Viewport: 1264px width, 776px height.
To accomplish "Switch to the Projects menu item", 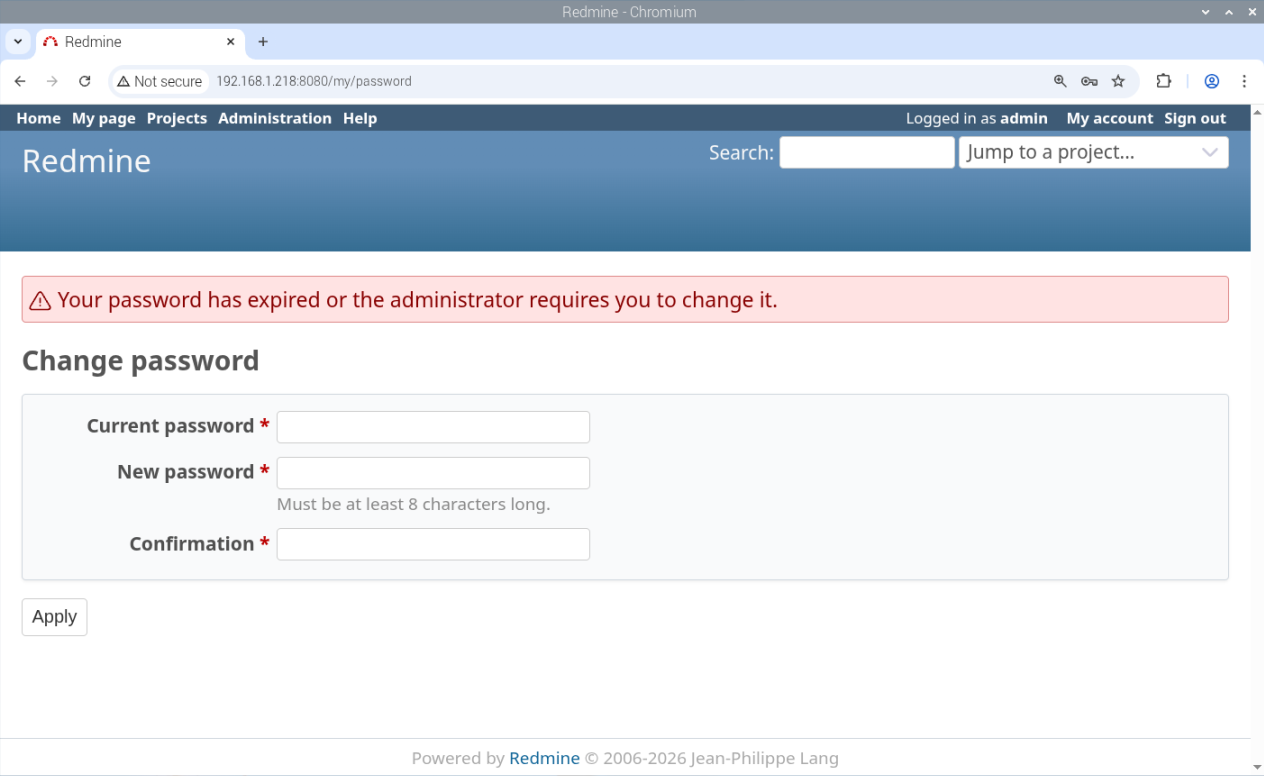I will coord(176,118).
